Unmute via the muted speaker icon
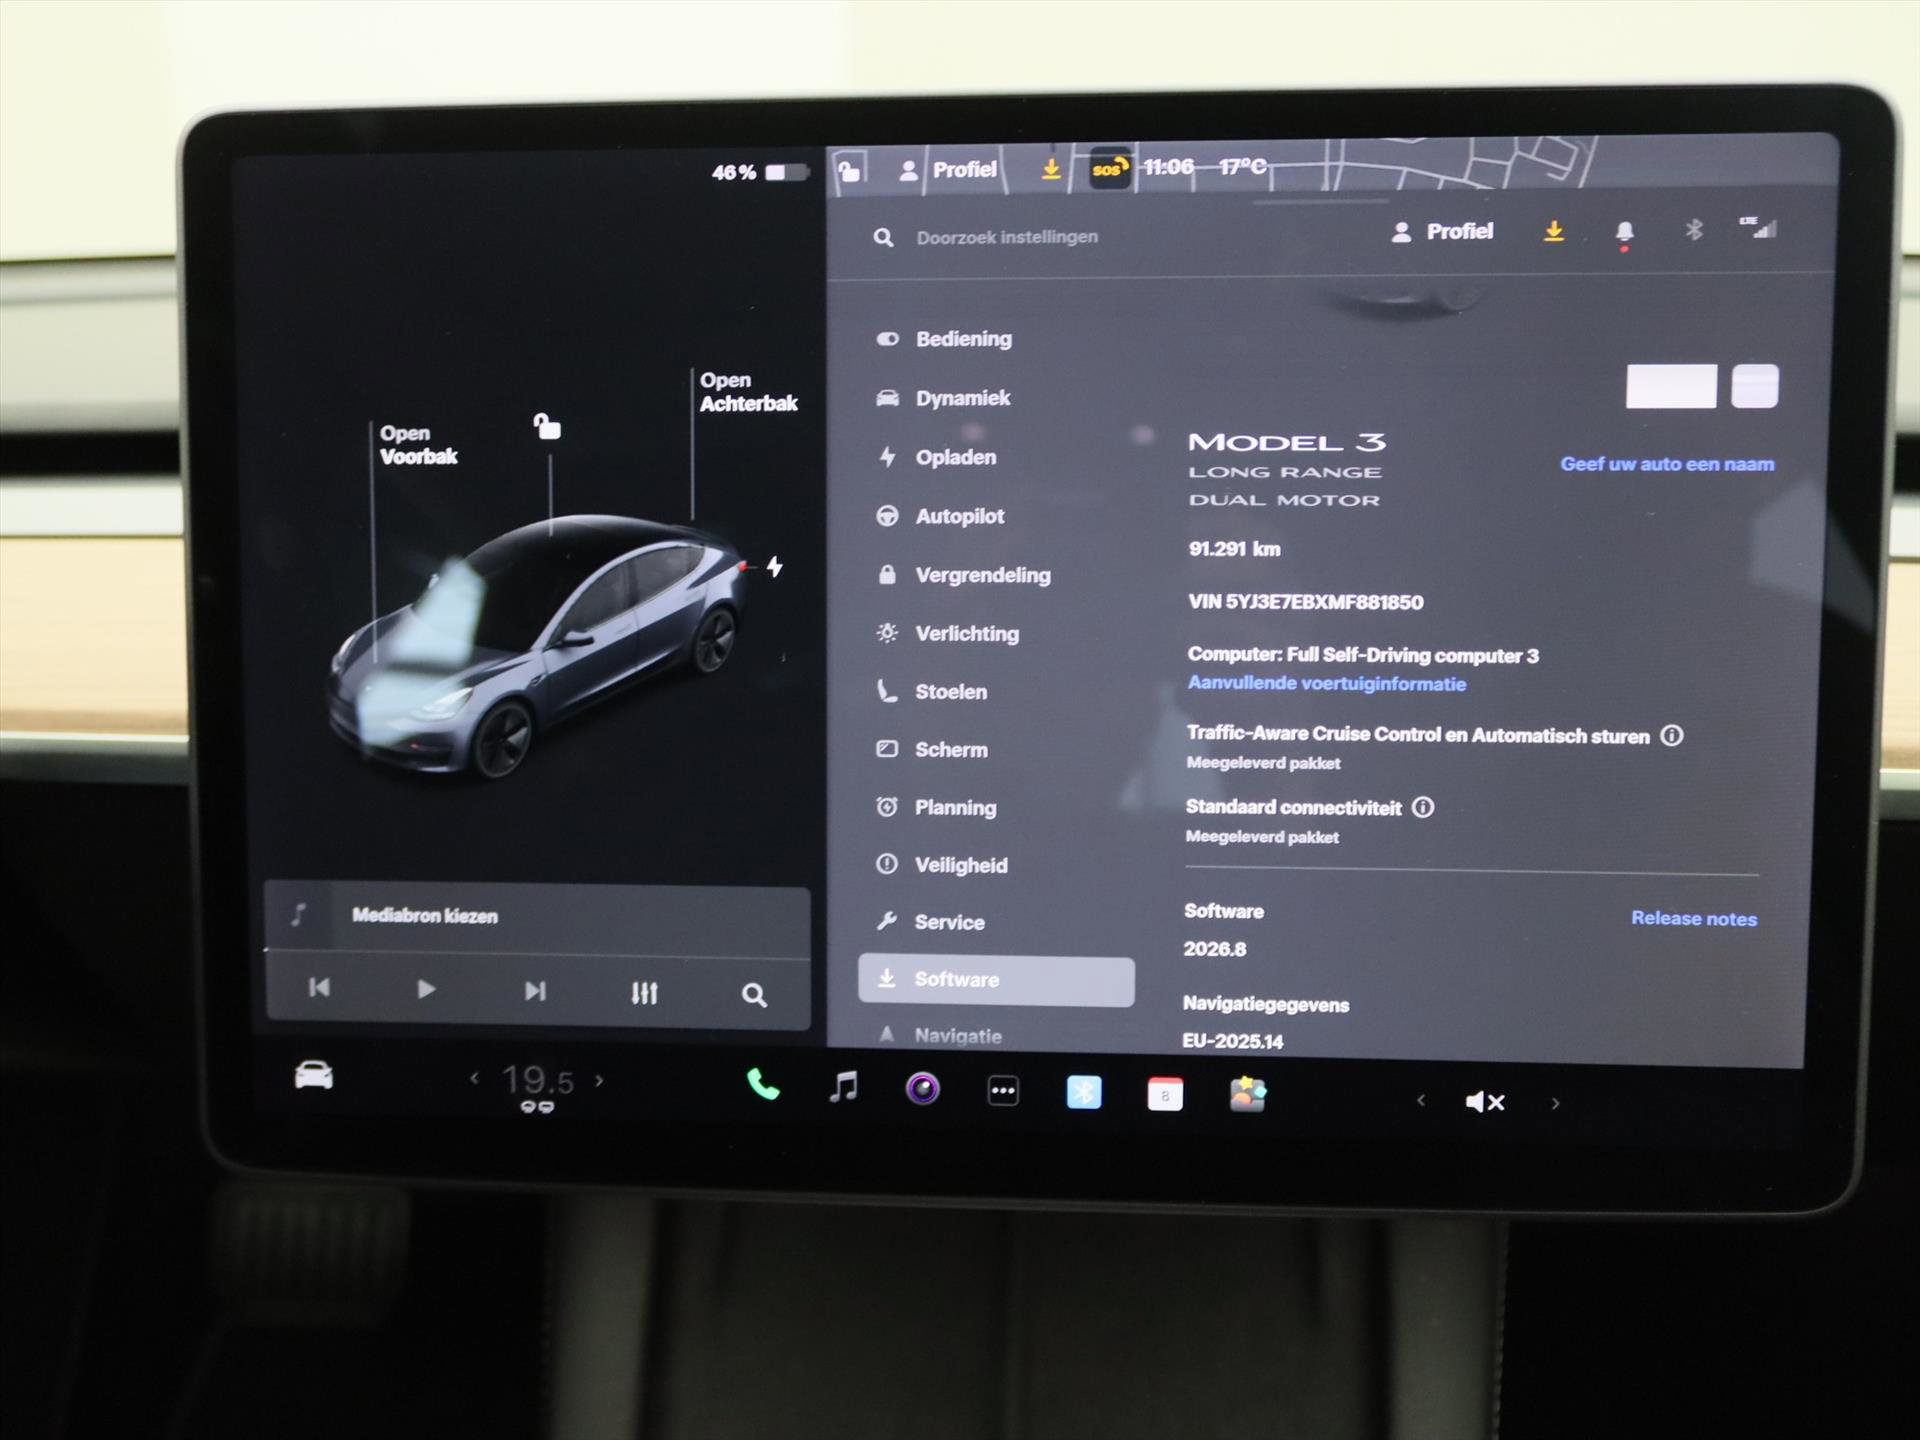The image size is (1920, 1440). 1485,1102
